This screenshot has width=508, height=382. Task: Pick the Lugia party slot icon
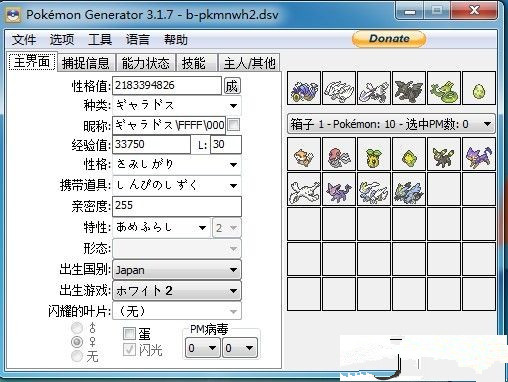374,88
